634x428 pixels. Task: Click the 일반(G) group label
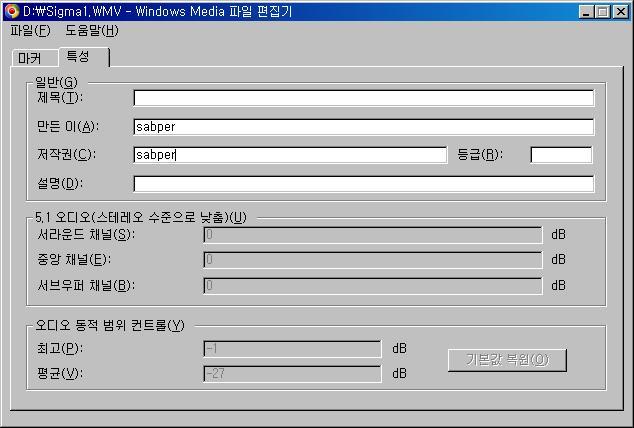(x=56, y=82)
